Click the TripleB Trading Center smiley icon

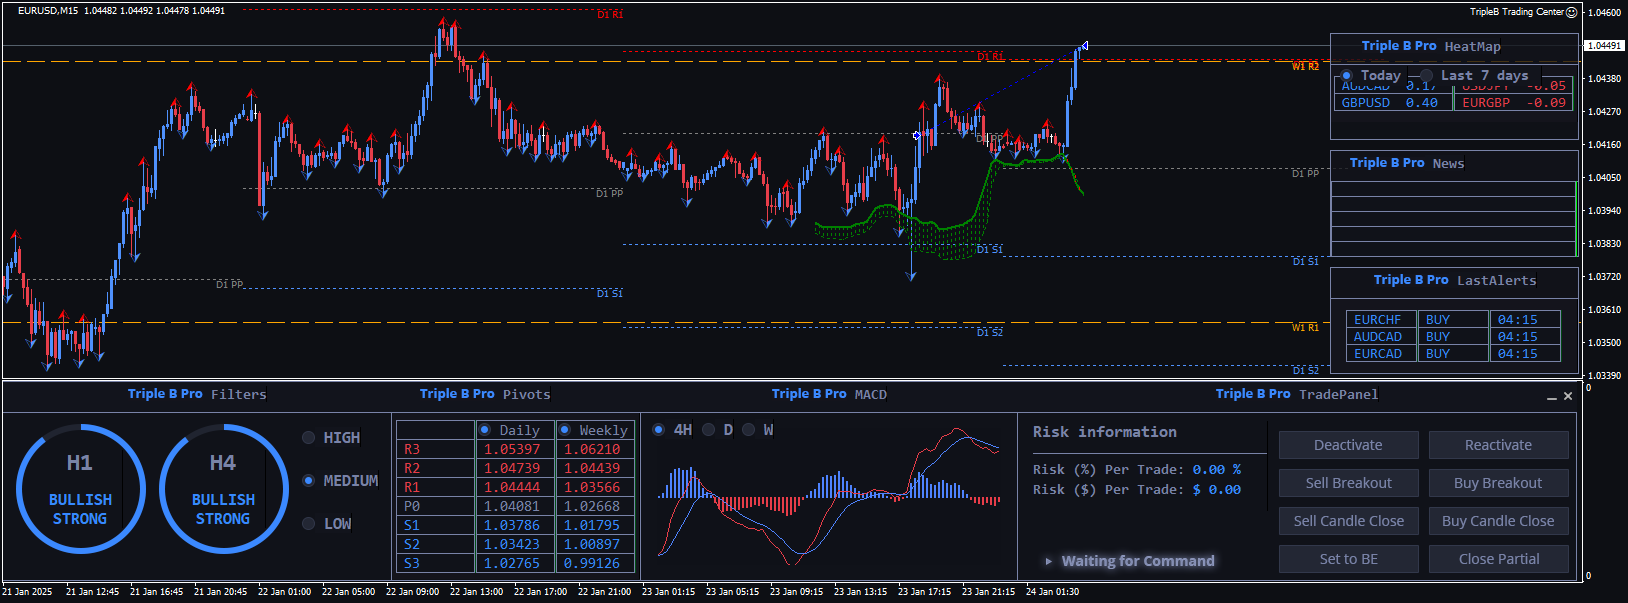pos(1571,12)
